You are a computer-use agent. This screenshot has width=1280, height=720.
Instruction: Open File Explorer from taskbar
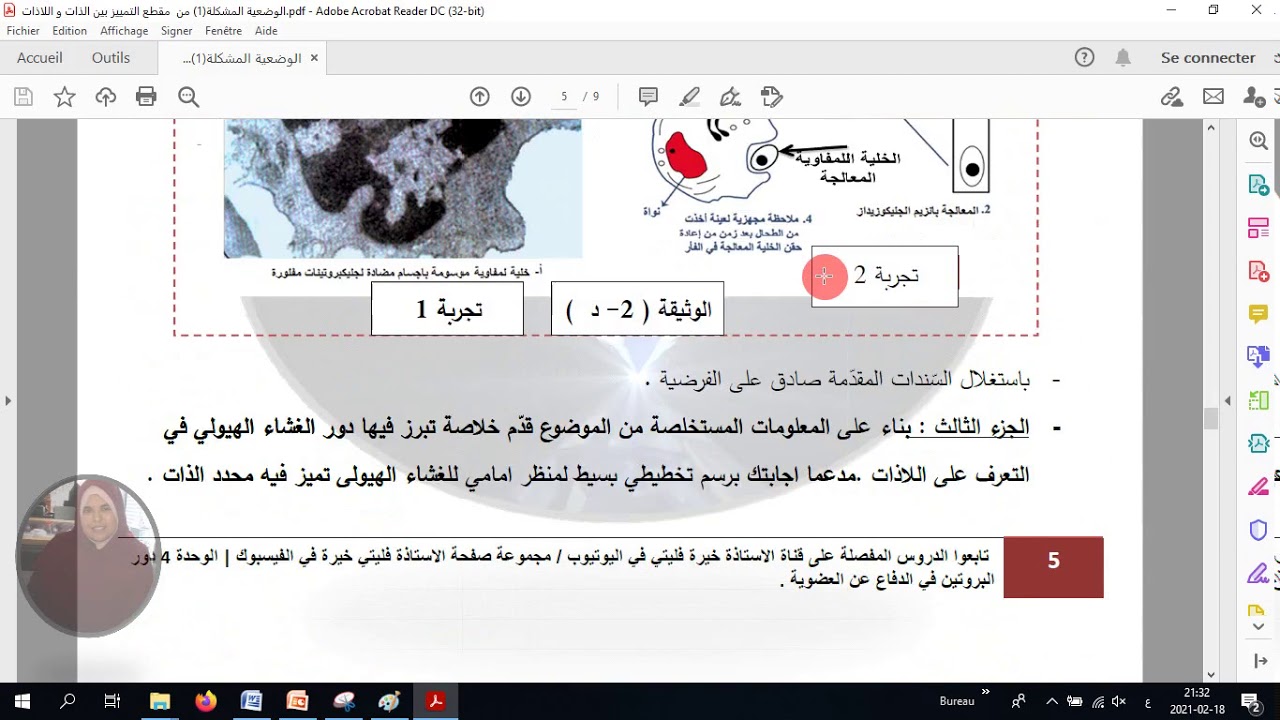[x=160, y=701]
